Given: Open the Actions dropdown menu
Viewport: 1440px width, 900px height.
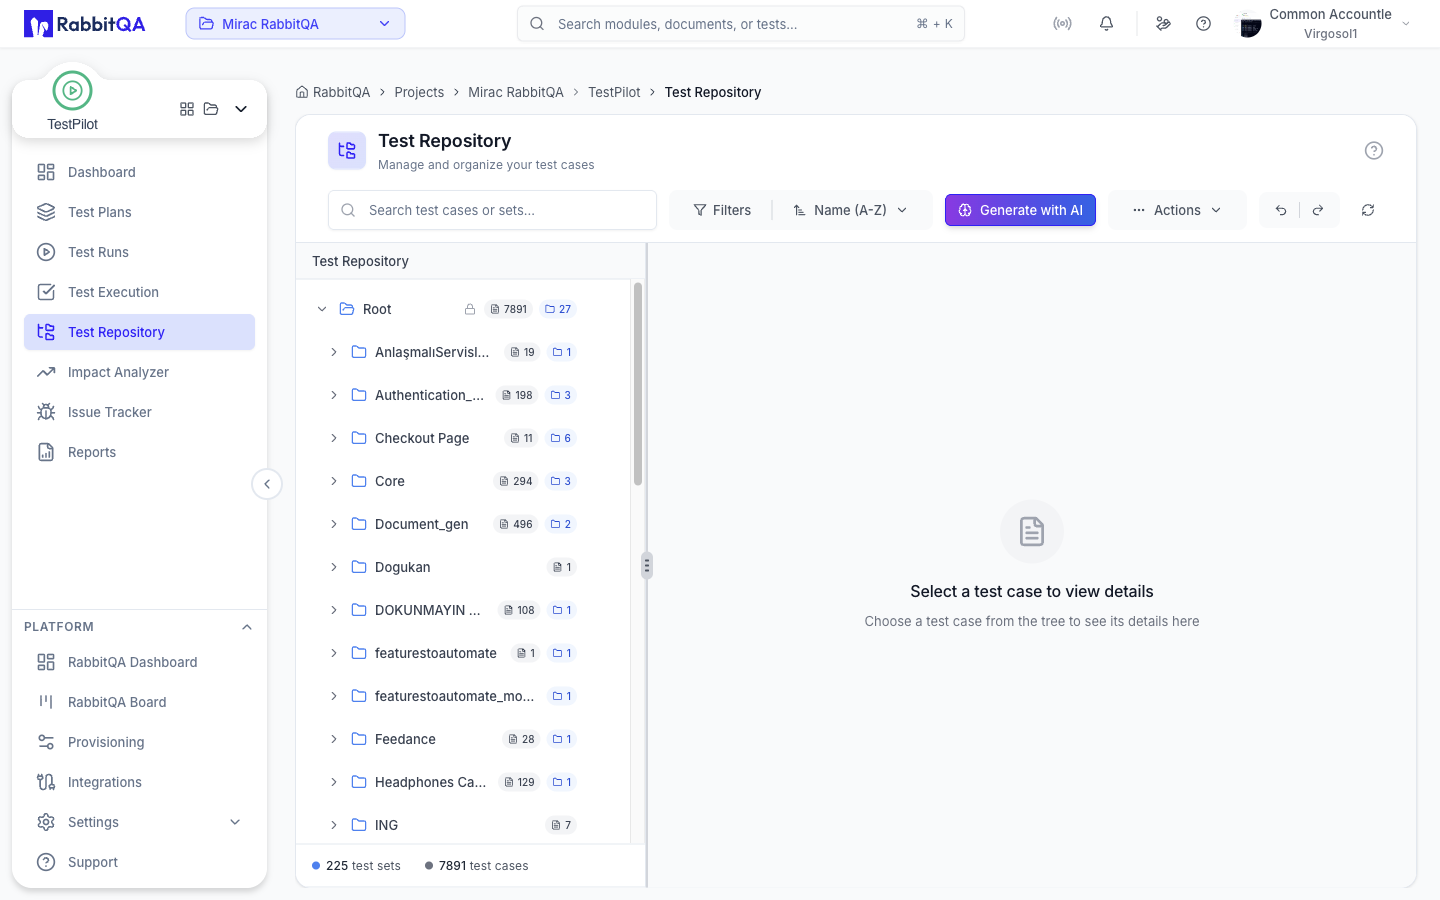Looking at the screenshot, I should click(1177, 210).
